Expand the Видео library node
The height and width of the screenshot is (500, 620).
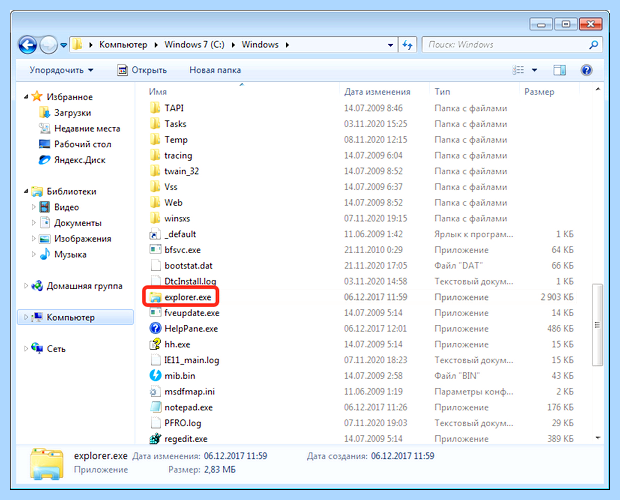[x=34, y=207]
